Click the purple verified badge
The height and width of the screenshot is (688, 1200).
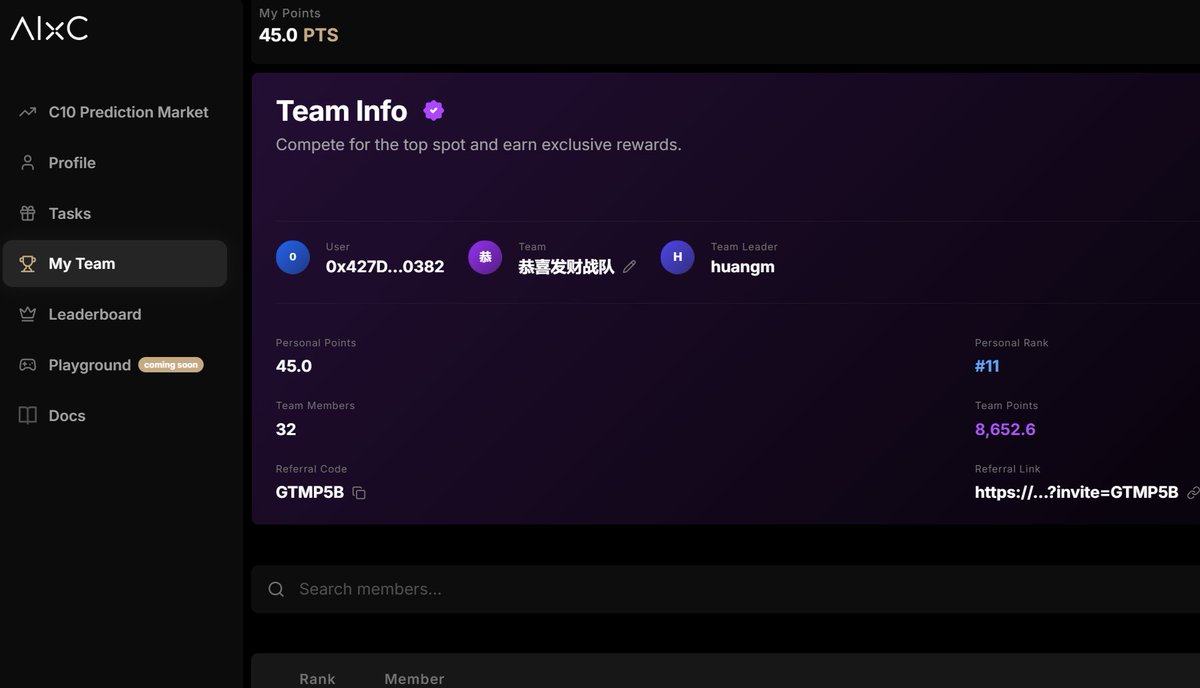(x=433, y=111)
